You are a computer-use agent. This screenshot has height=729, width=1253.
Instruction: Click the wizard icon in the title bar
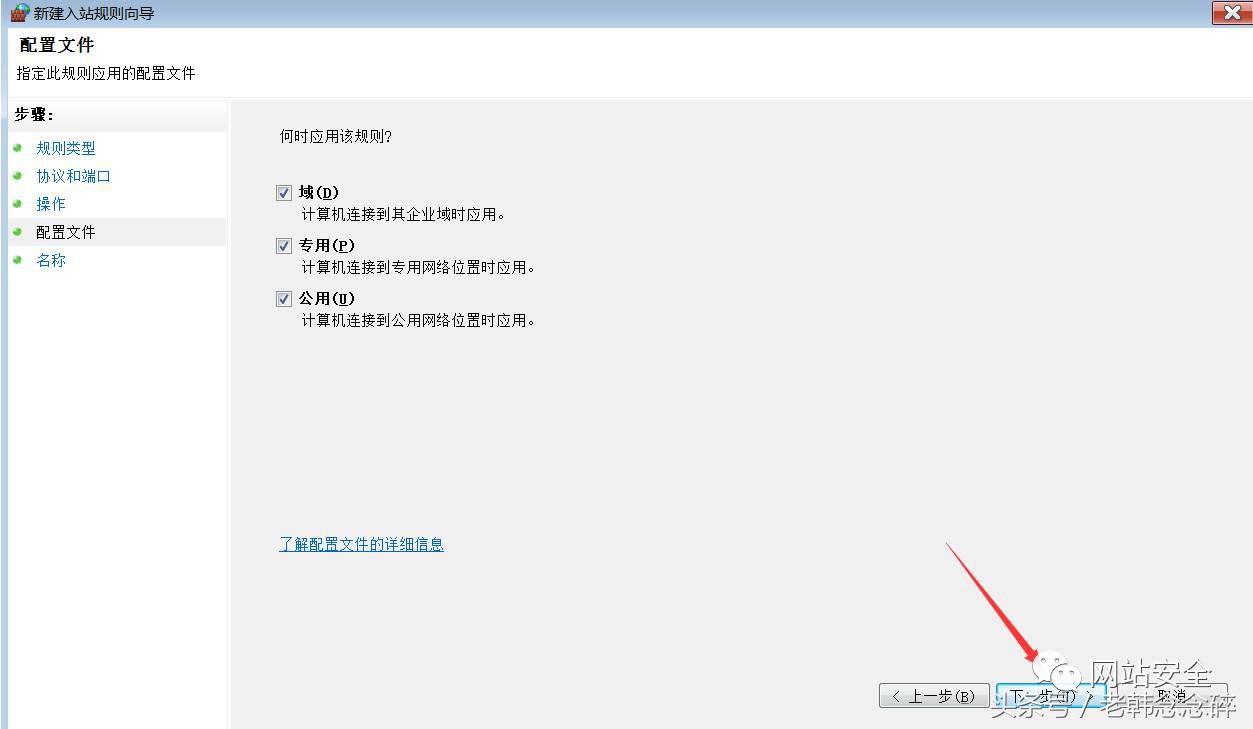click(x=19, y=13)
